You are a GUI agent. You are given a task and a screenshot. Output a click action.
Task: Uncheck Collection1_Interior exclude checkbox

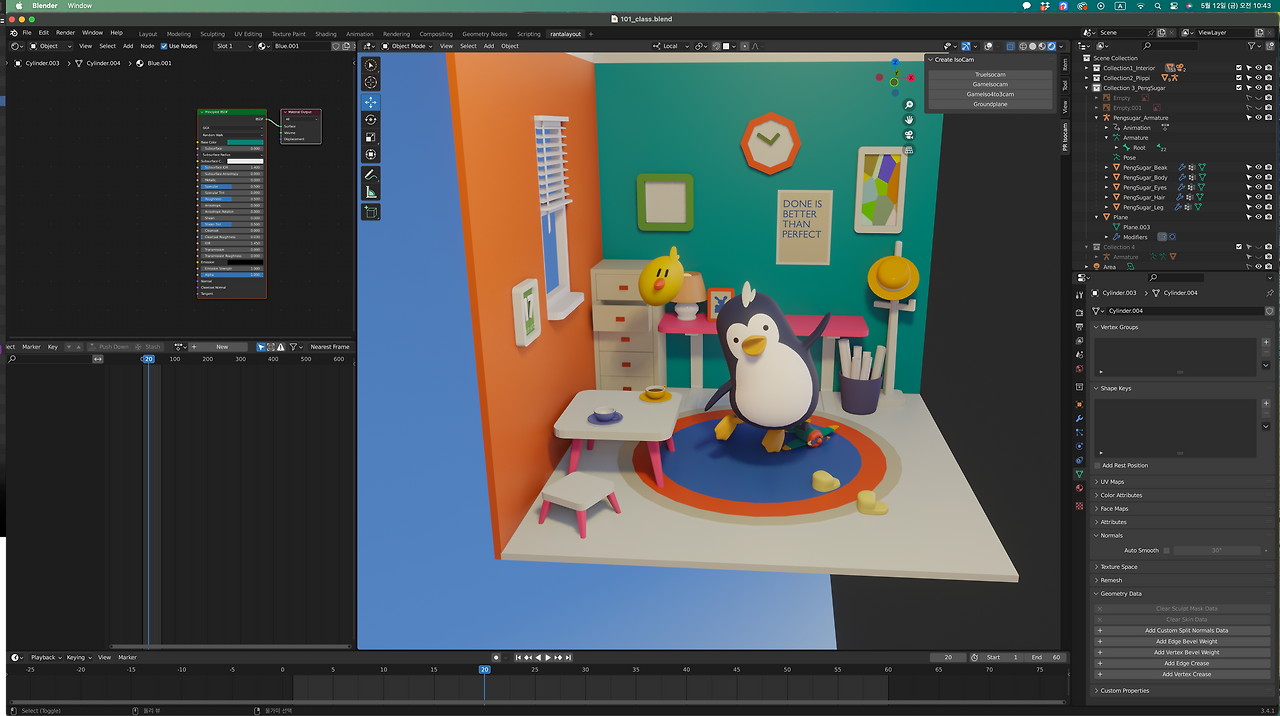click(x=1239, y=68)
